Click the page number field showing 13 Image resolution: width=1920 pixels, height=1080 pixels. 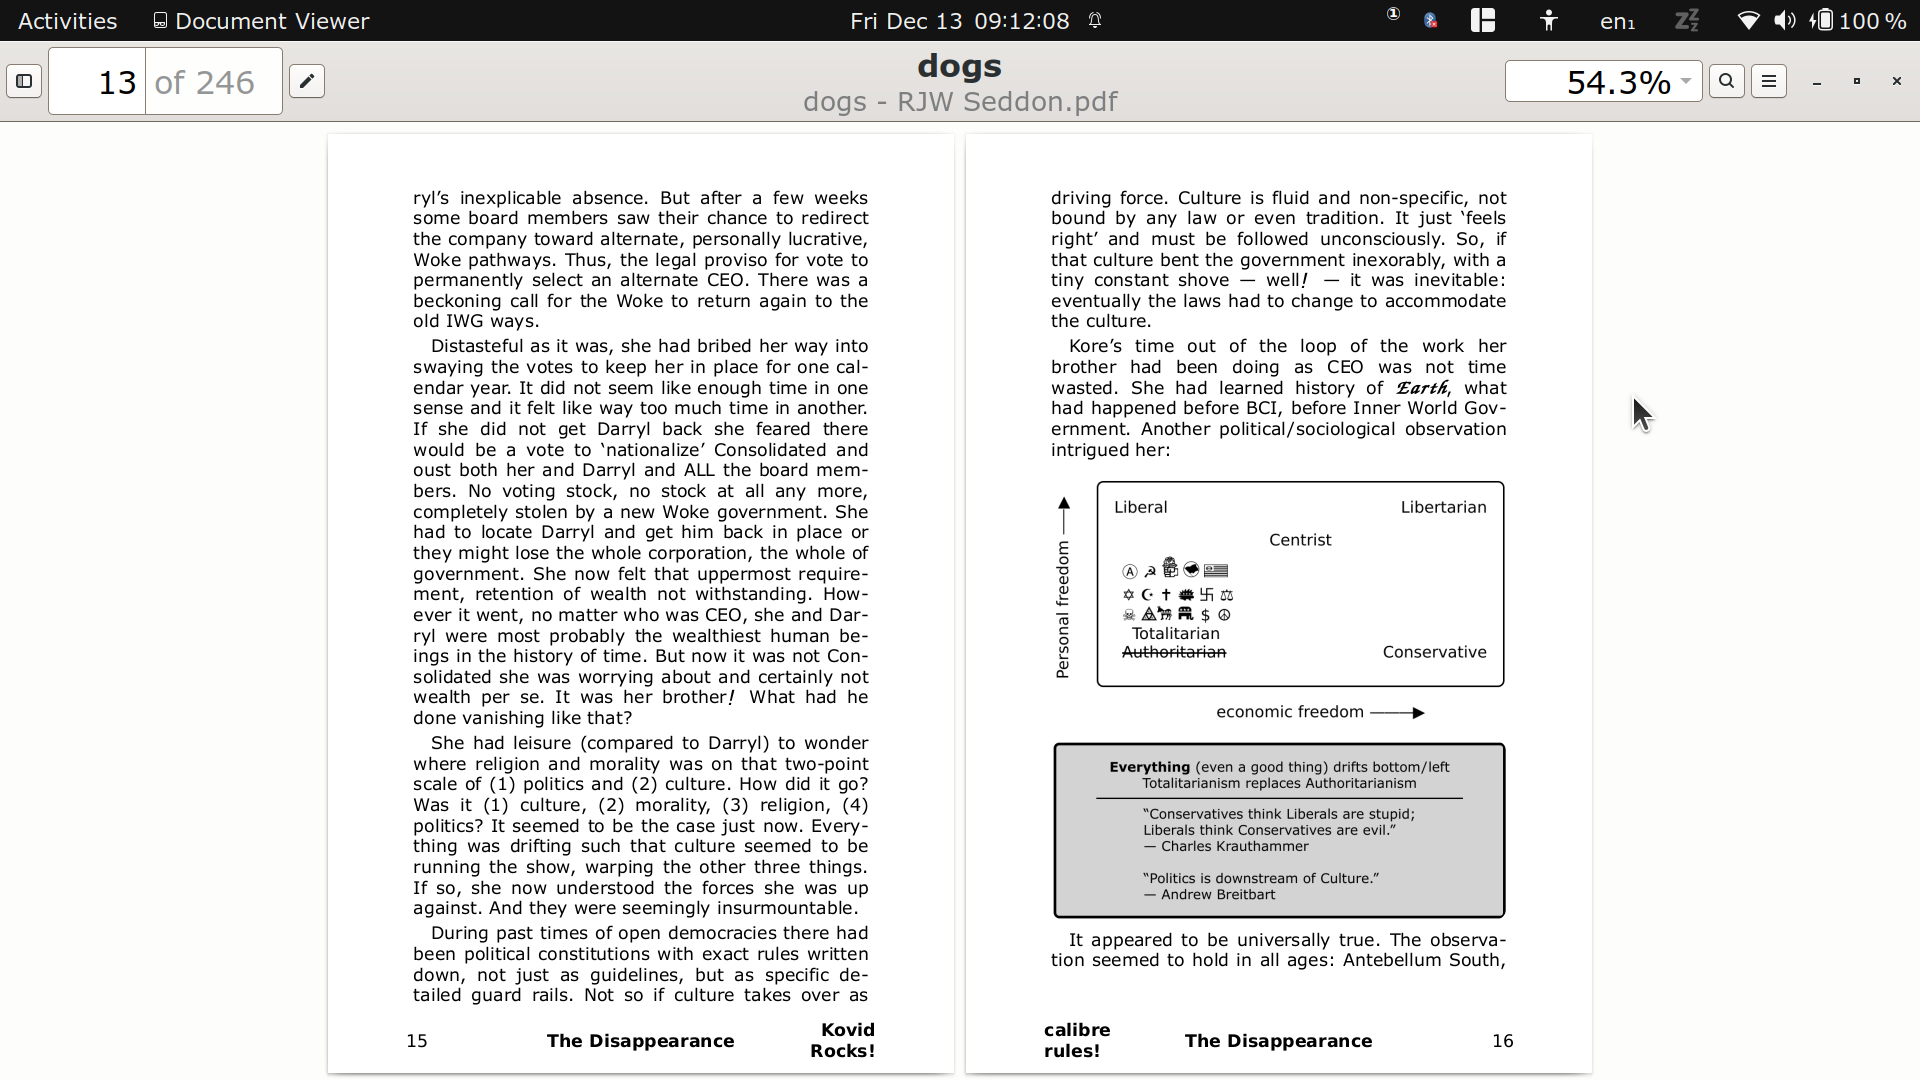point(97,81)
